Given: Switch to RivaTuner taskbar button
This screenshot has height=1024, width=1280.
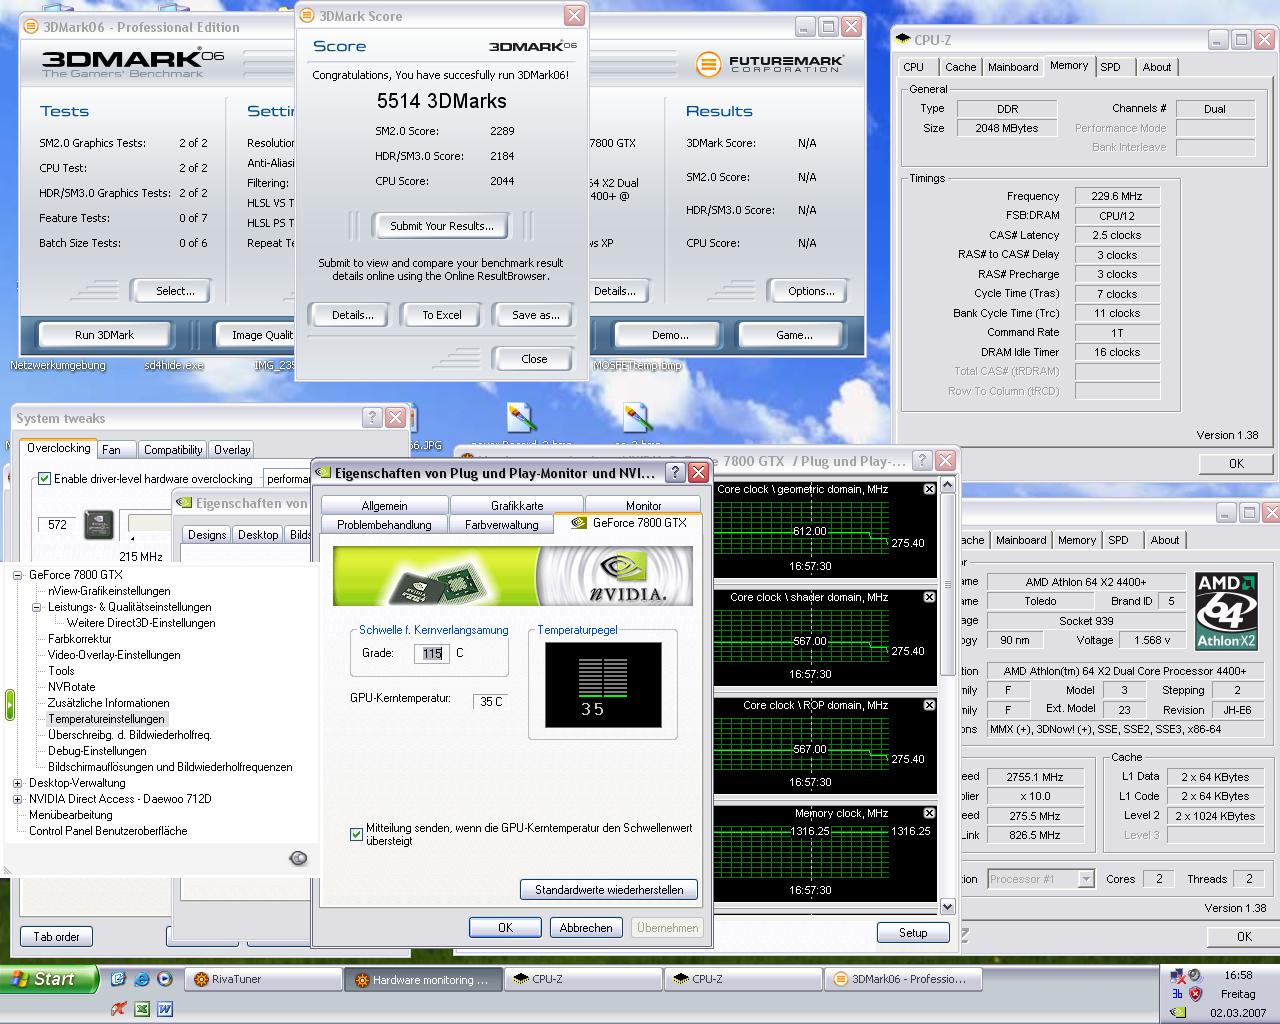Looking at the screenshot, I should 263,979.
